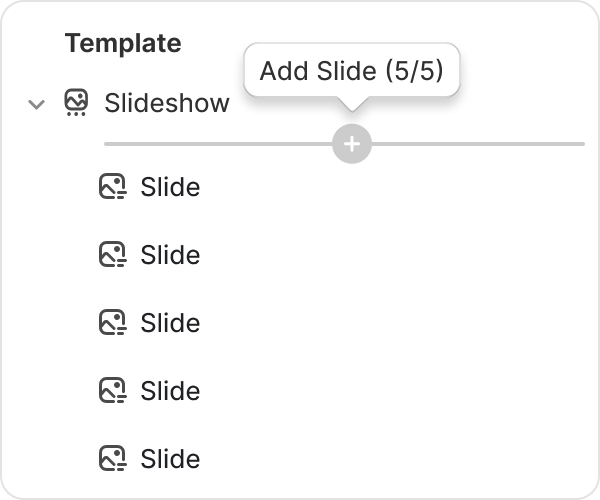Image resolution: width=600 pixels, height=500 pixels.
Task: Click the Template heading
Action: (123, 43)
